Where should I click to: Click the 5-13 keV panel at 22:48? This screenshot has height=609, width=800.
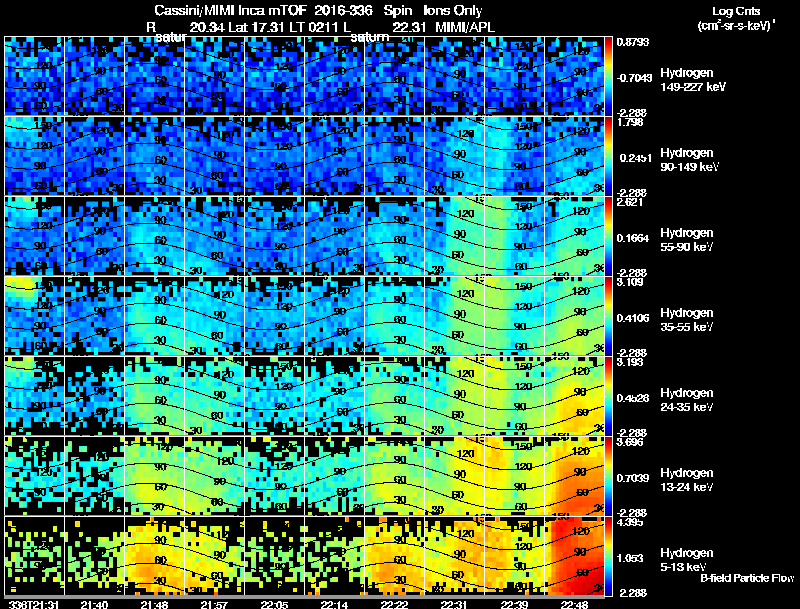tap(574, 556)
